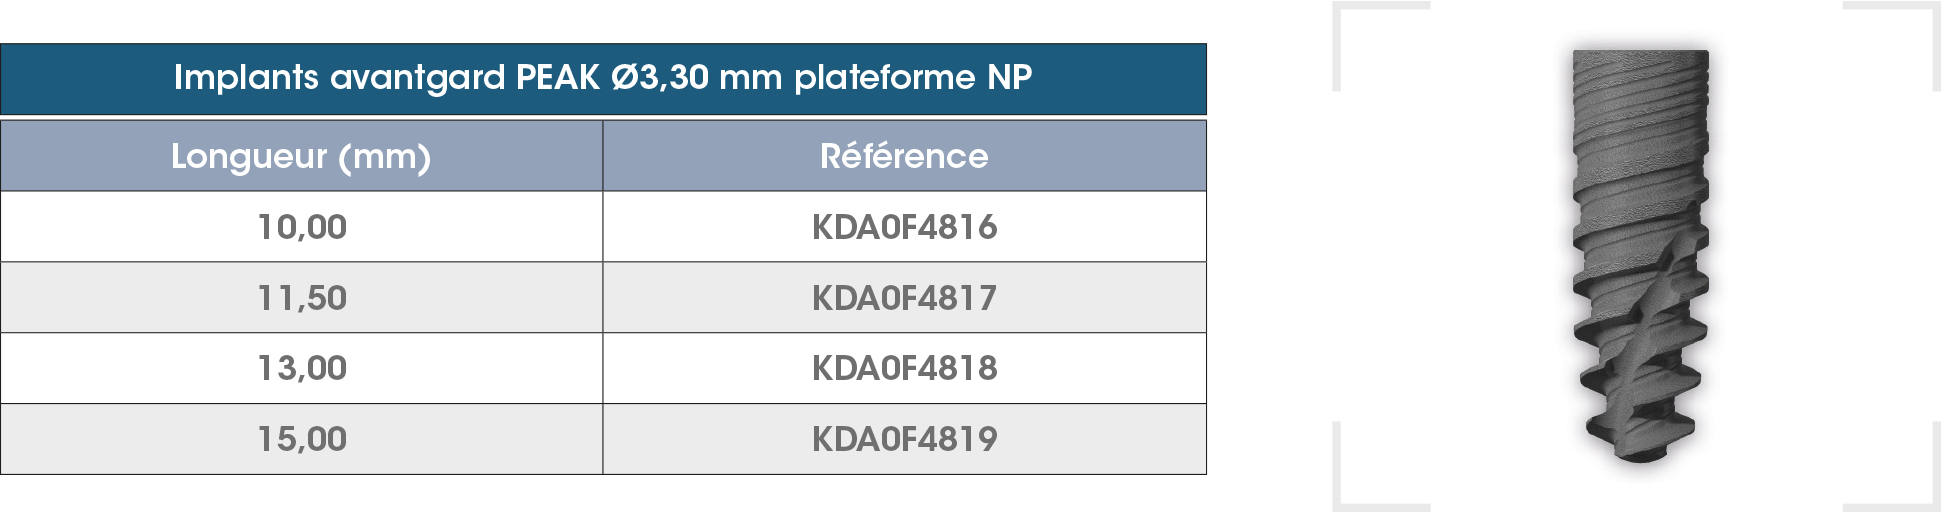The height and width of the screenshot is (513, 1942).
Task: Click "NP" at the end of the title
Action: tap(1009, 78)
